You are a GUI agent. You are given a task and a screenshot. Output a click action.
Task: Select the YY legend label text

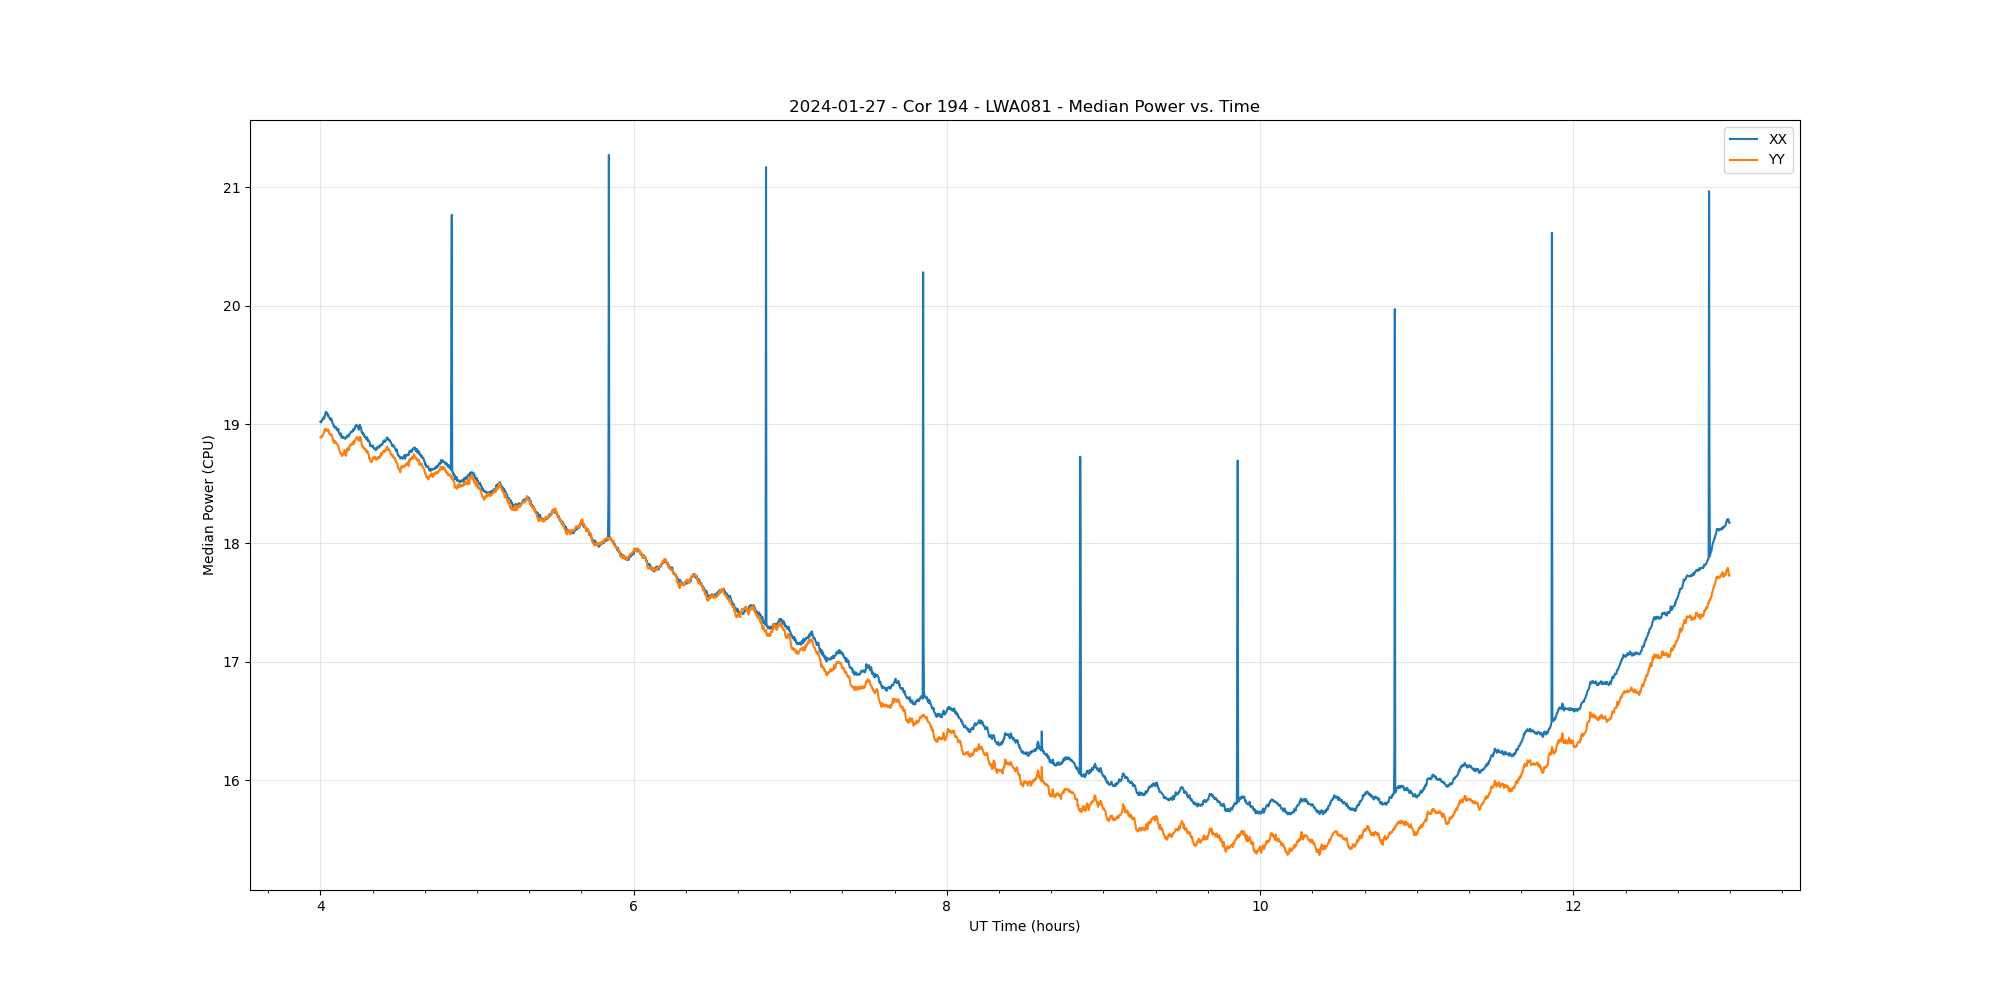[1777, 159]
